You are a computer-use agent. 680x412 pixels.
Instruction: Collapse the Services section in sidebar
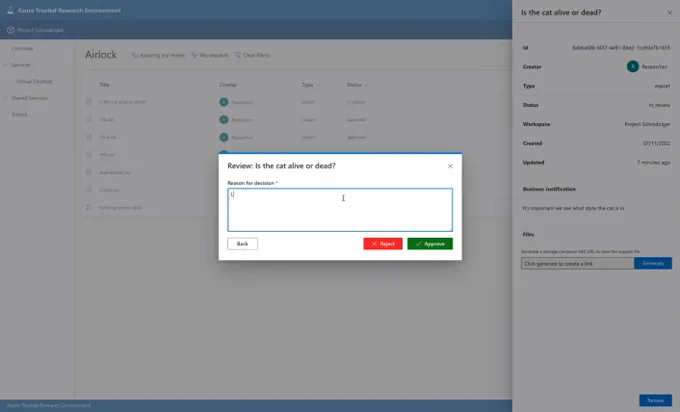[x=6, y=65]
